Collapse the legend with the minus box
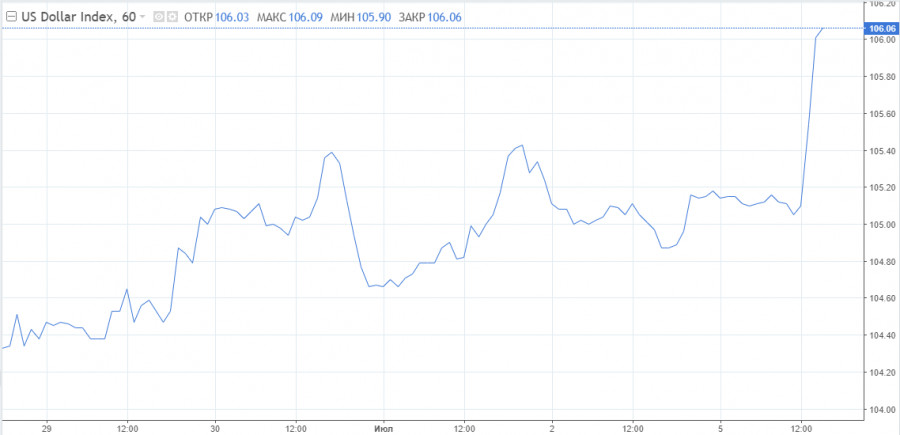 click(x=11, y=17)
